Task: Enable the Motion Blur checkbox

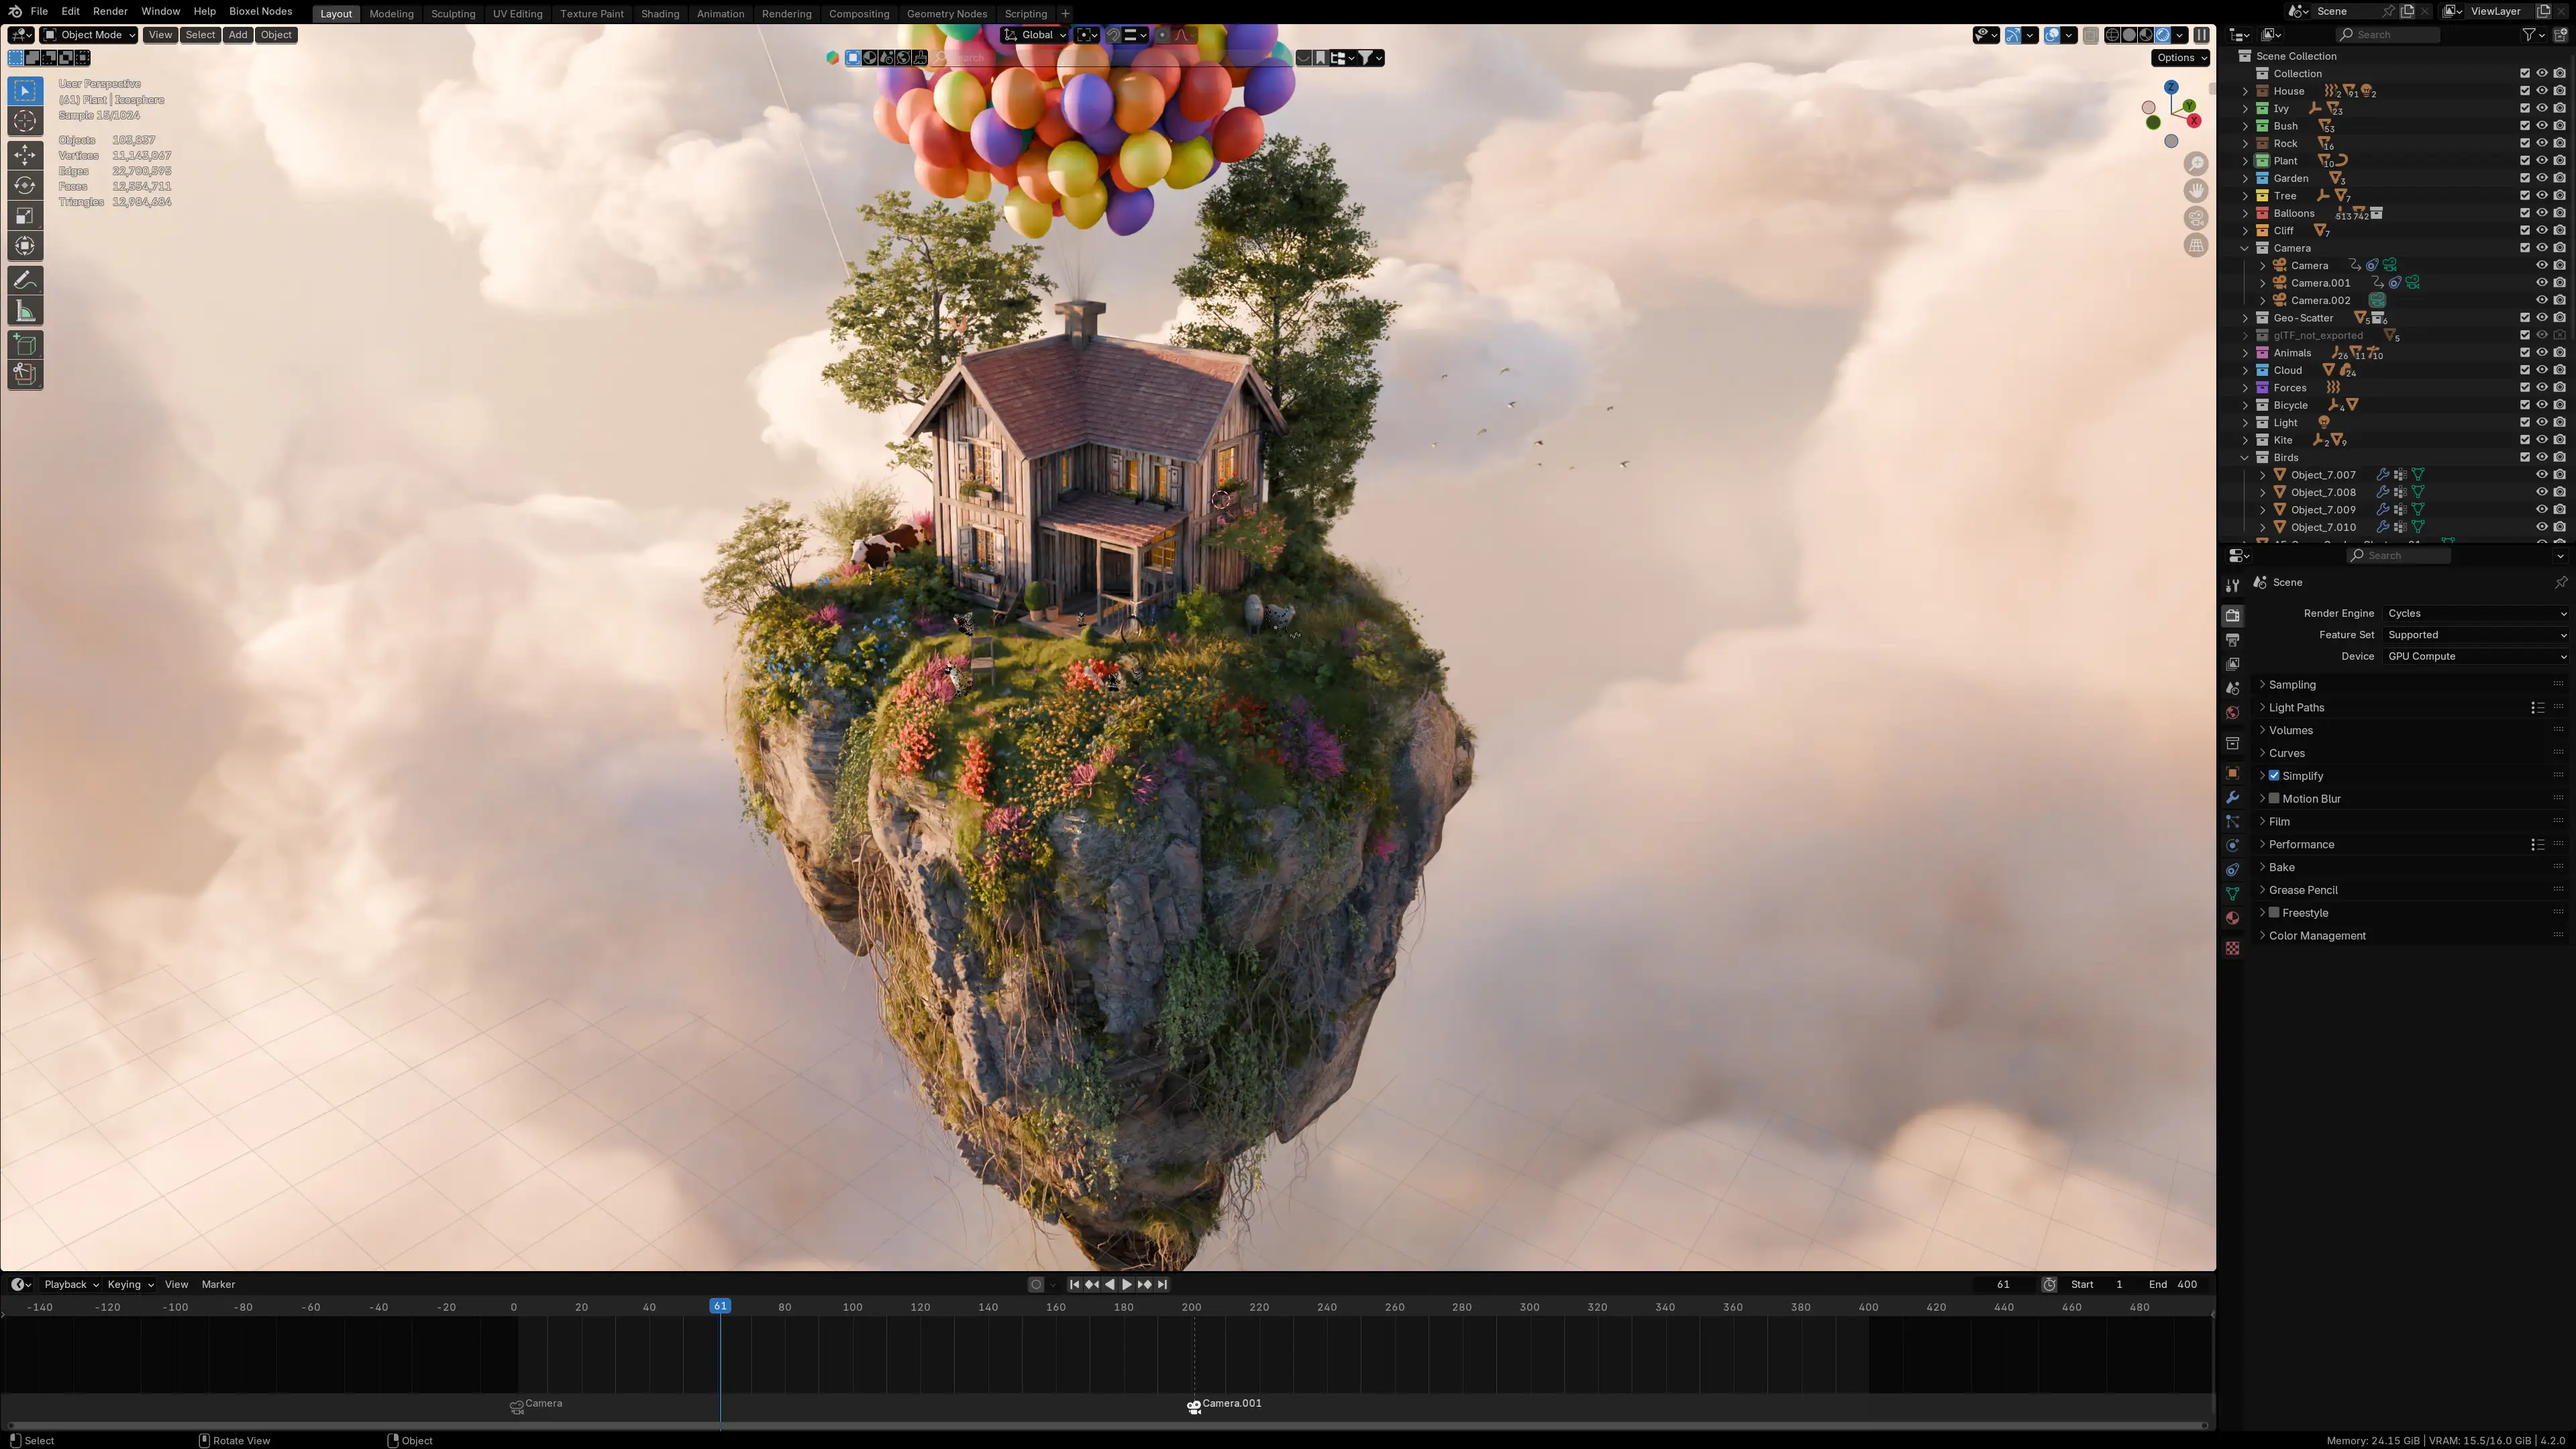Action: tap(2274, 798)
